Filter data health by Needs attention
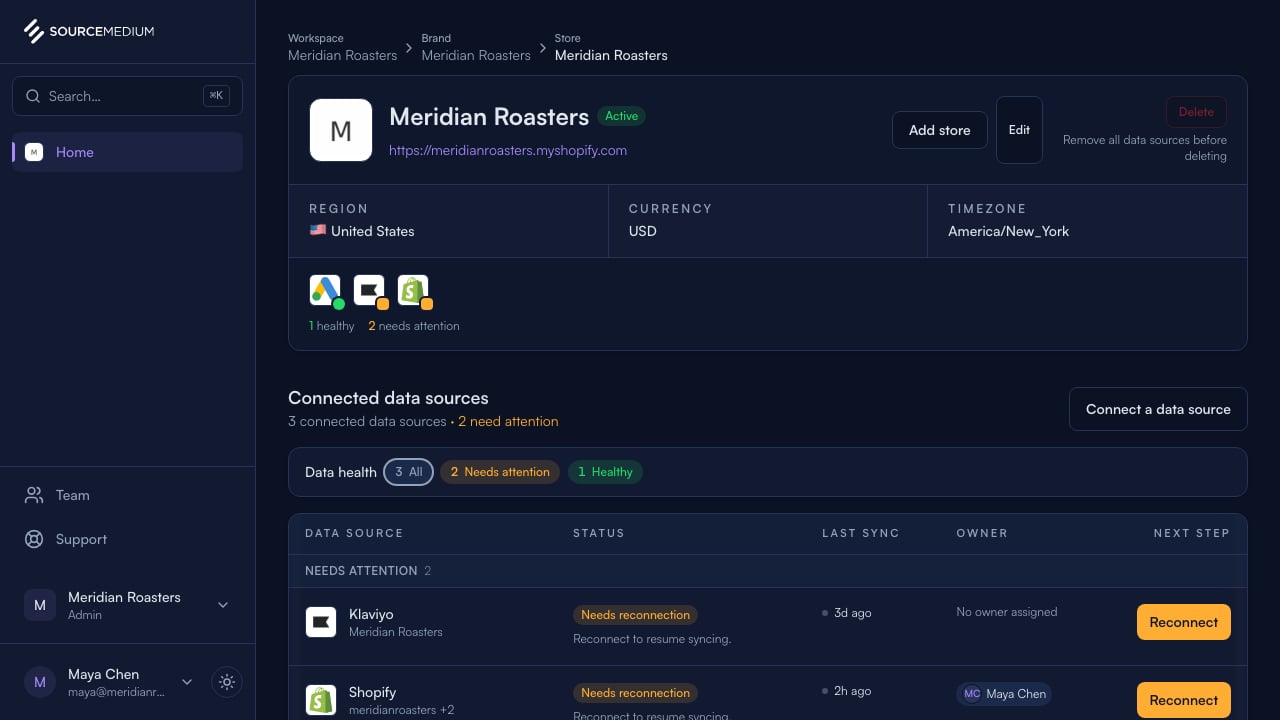 tap(500, 472)
